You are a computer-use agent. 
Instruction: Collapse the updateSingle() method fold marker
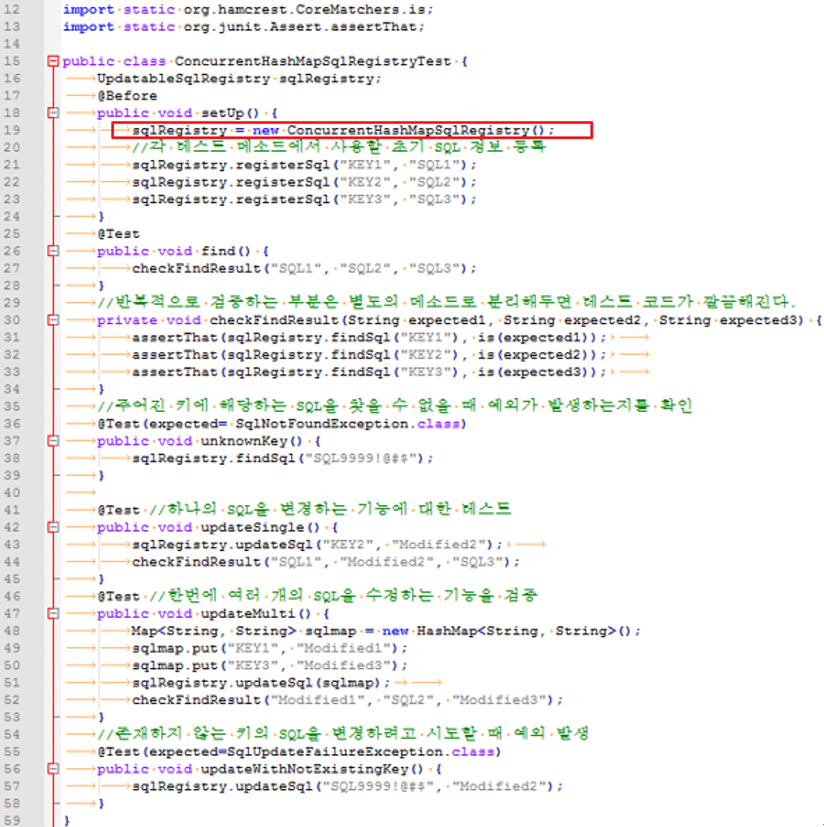click(53, 527)
